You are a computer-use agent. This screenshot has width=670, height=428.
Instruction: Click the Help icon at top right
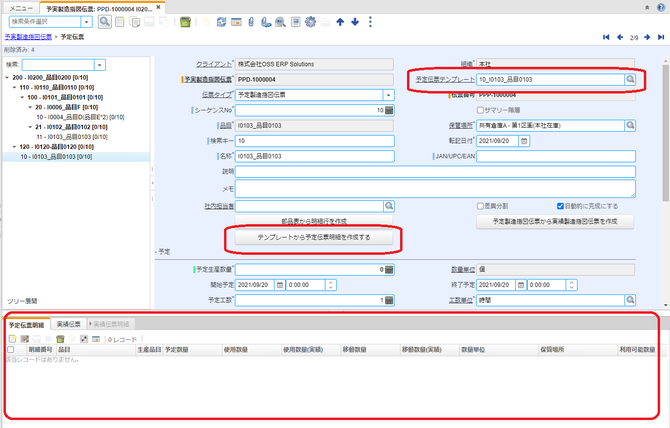point(661,7)
